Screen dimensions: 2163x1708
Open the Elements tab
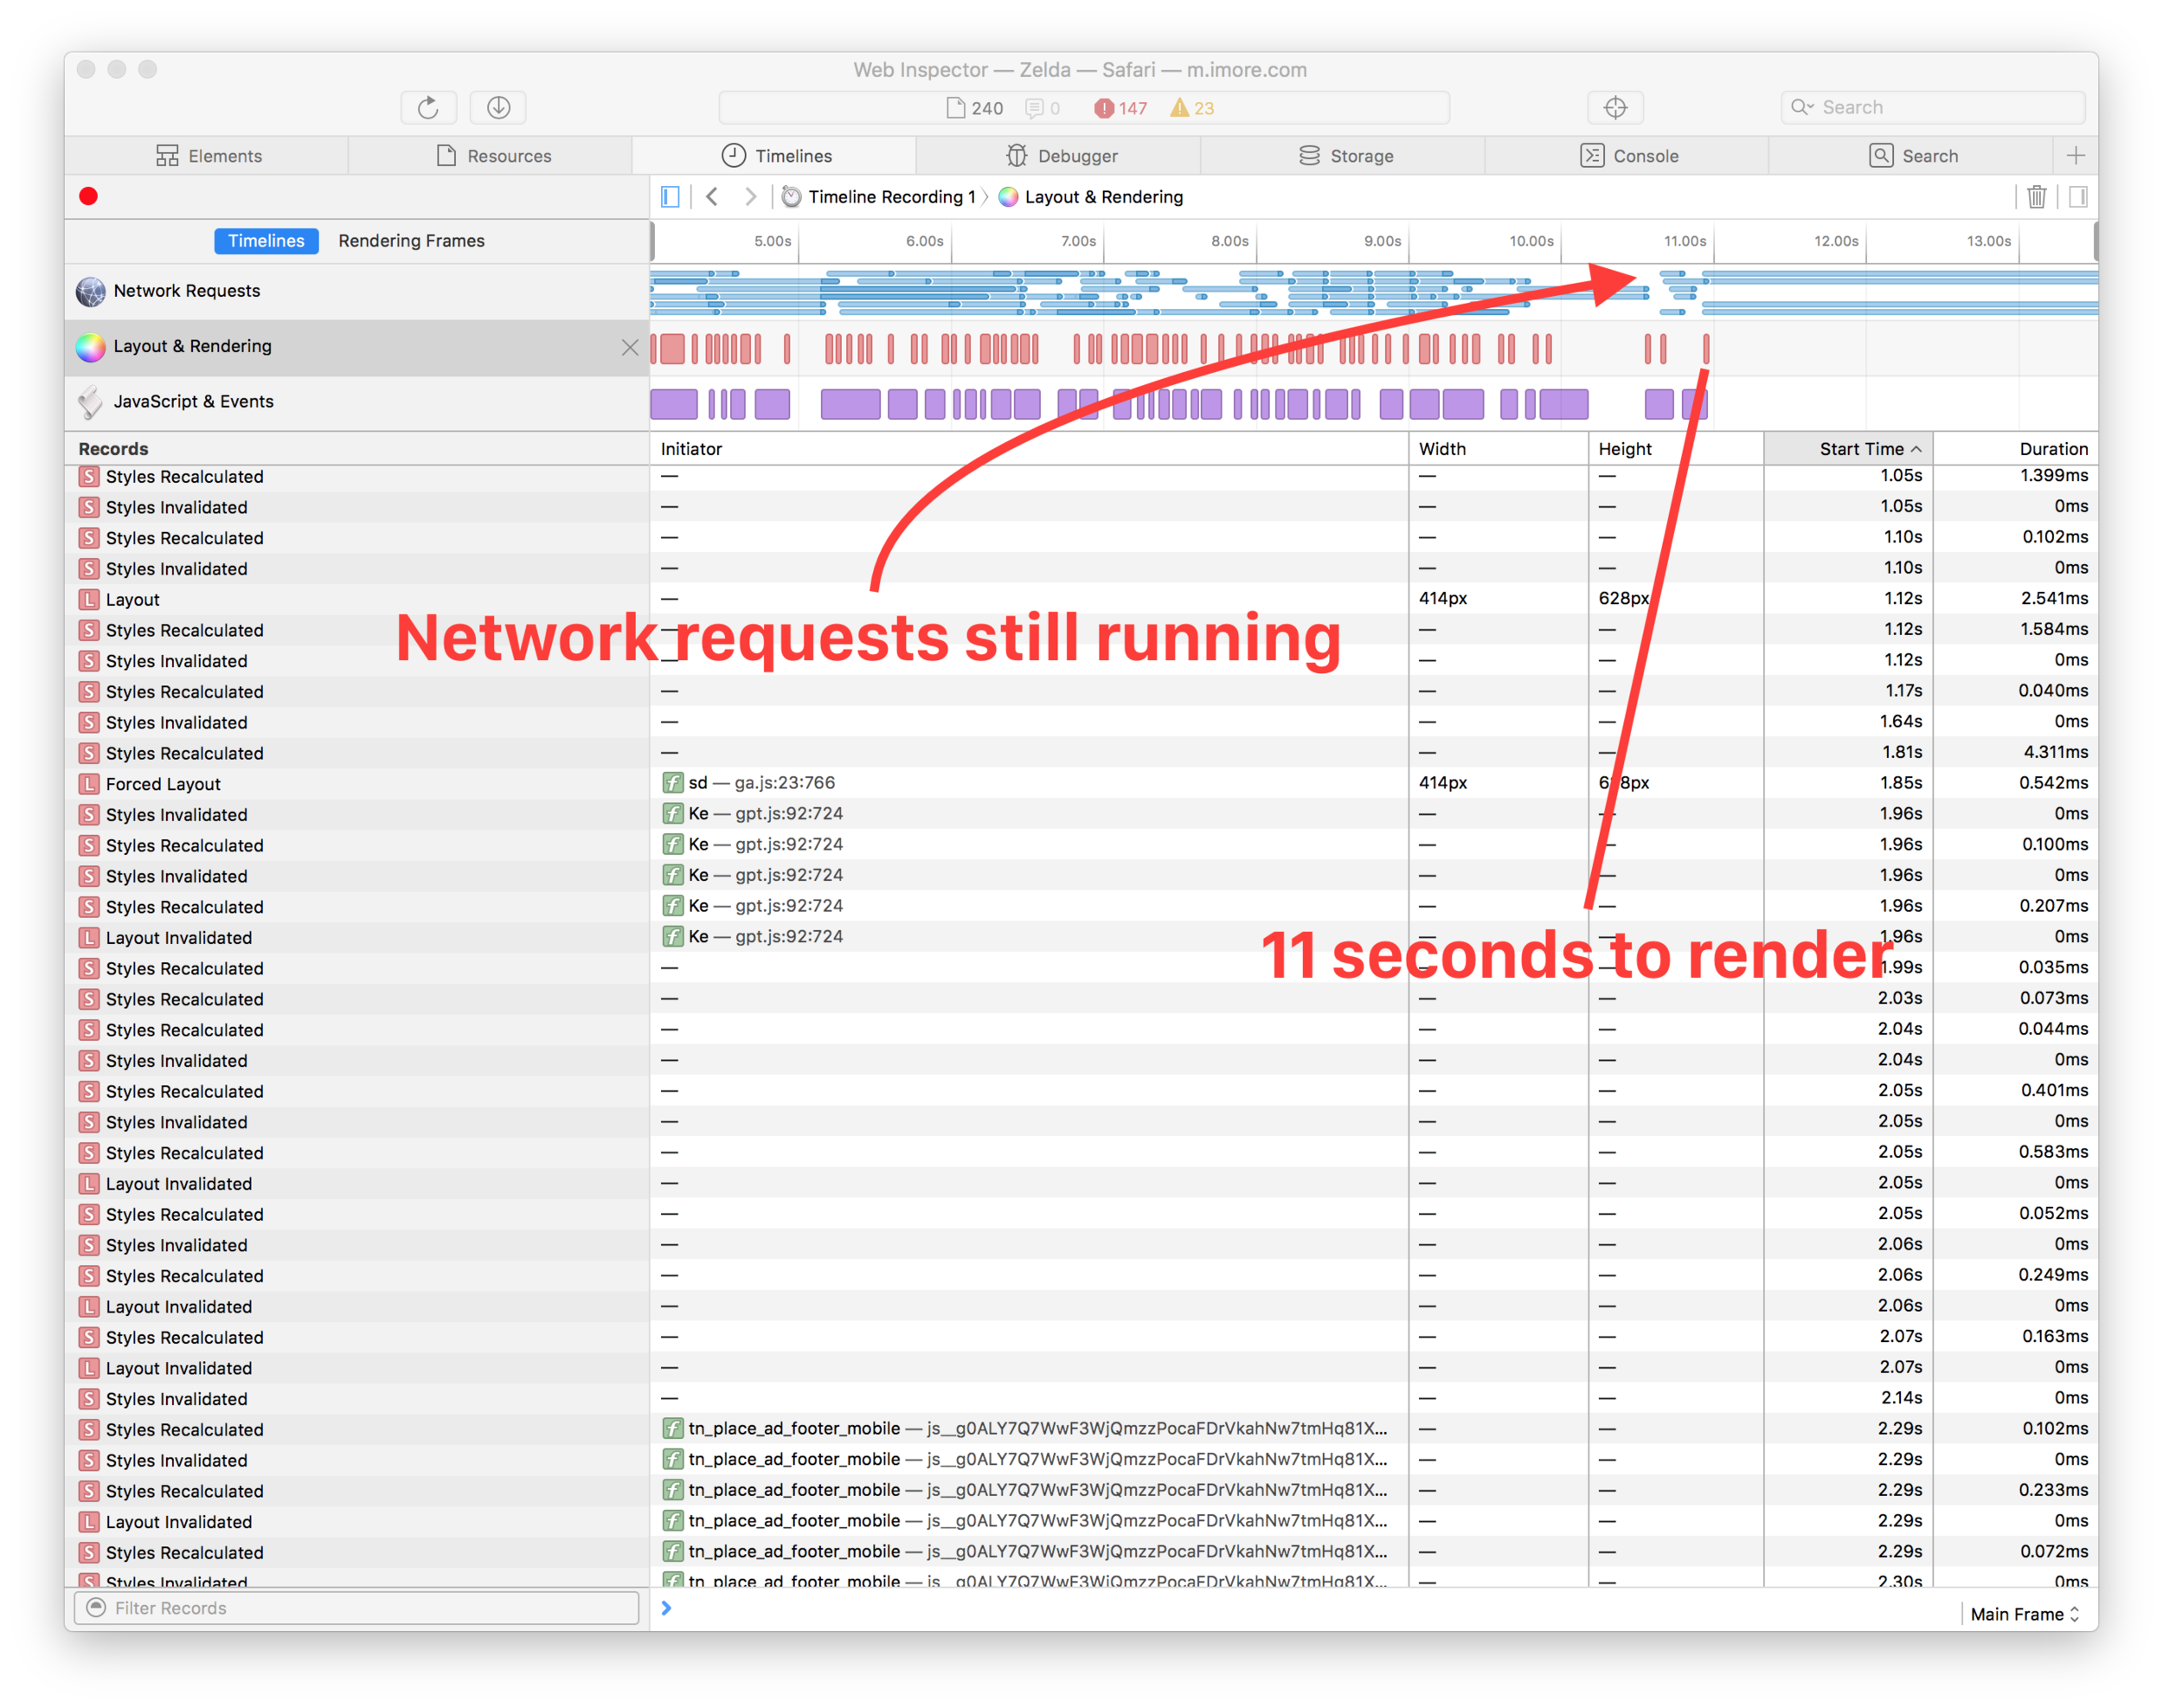[x=208, y=156]
